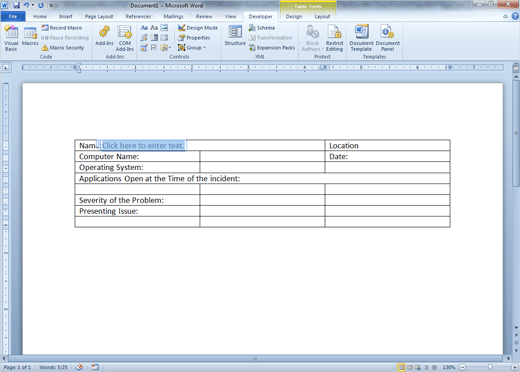The height and width of the screenshot is (372, 520).
Task: Open Word Help
Action: (x=515, y=16)
